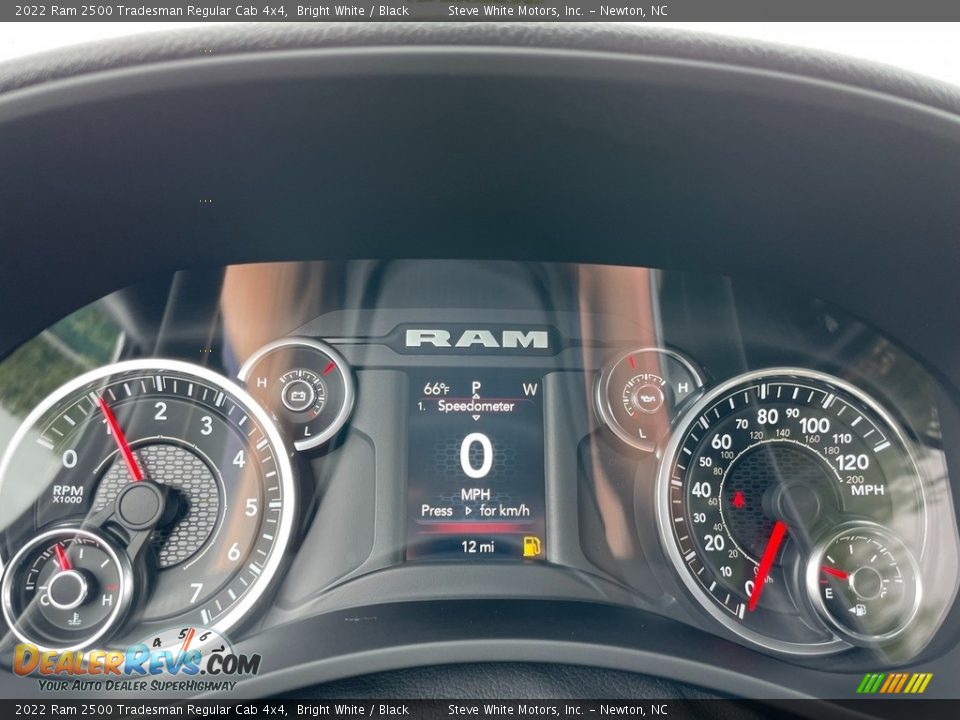Click the RAM logo badge
The image size is (960, 720).
(476, 339)
